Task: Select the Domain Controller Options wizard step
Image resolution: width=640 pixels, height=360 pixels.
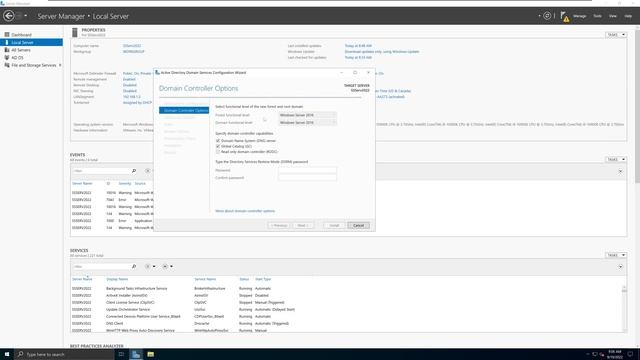Action: pyautogui.click(x=184, y=110)
